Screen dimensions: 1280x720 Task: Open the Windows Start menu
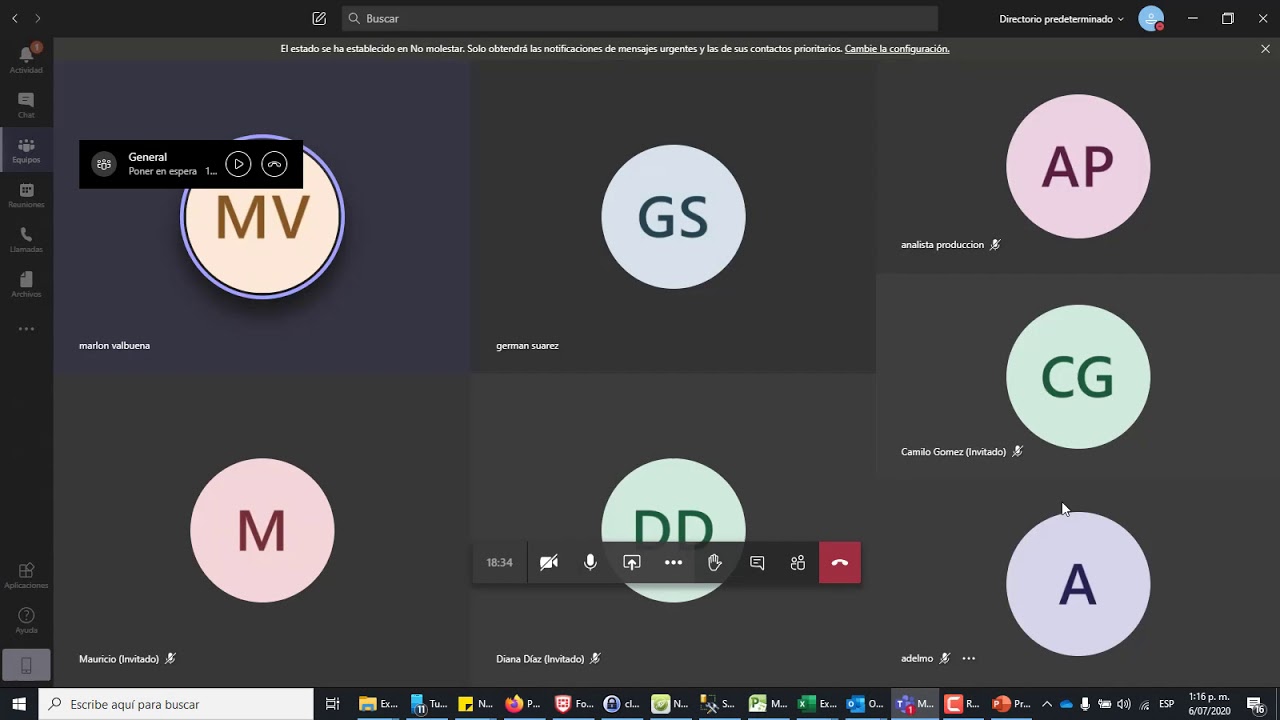19,704
